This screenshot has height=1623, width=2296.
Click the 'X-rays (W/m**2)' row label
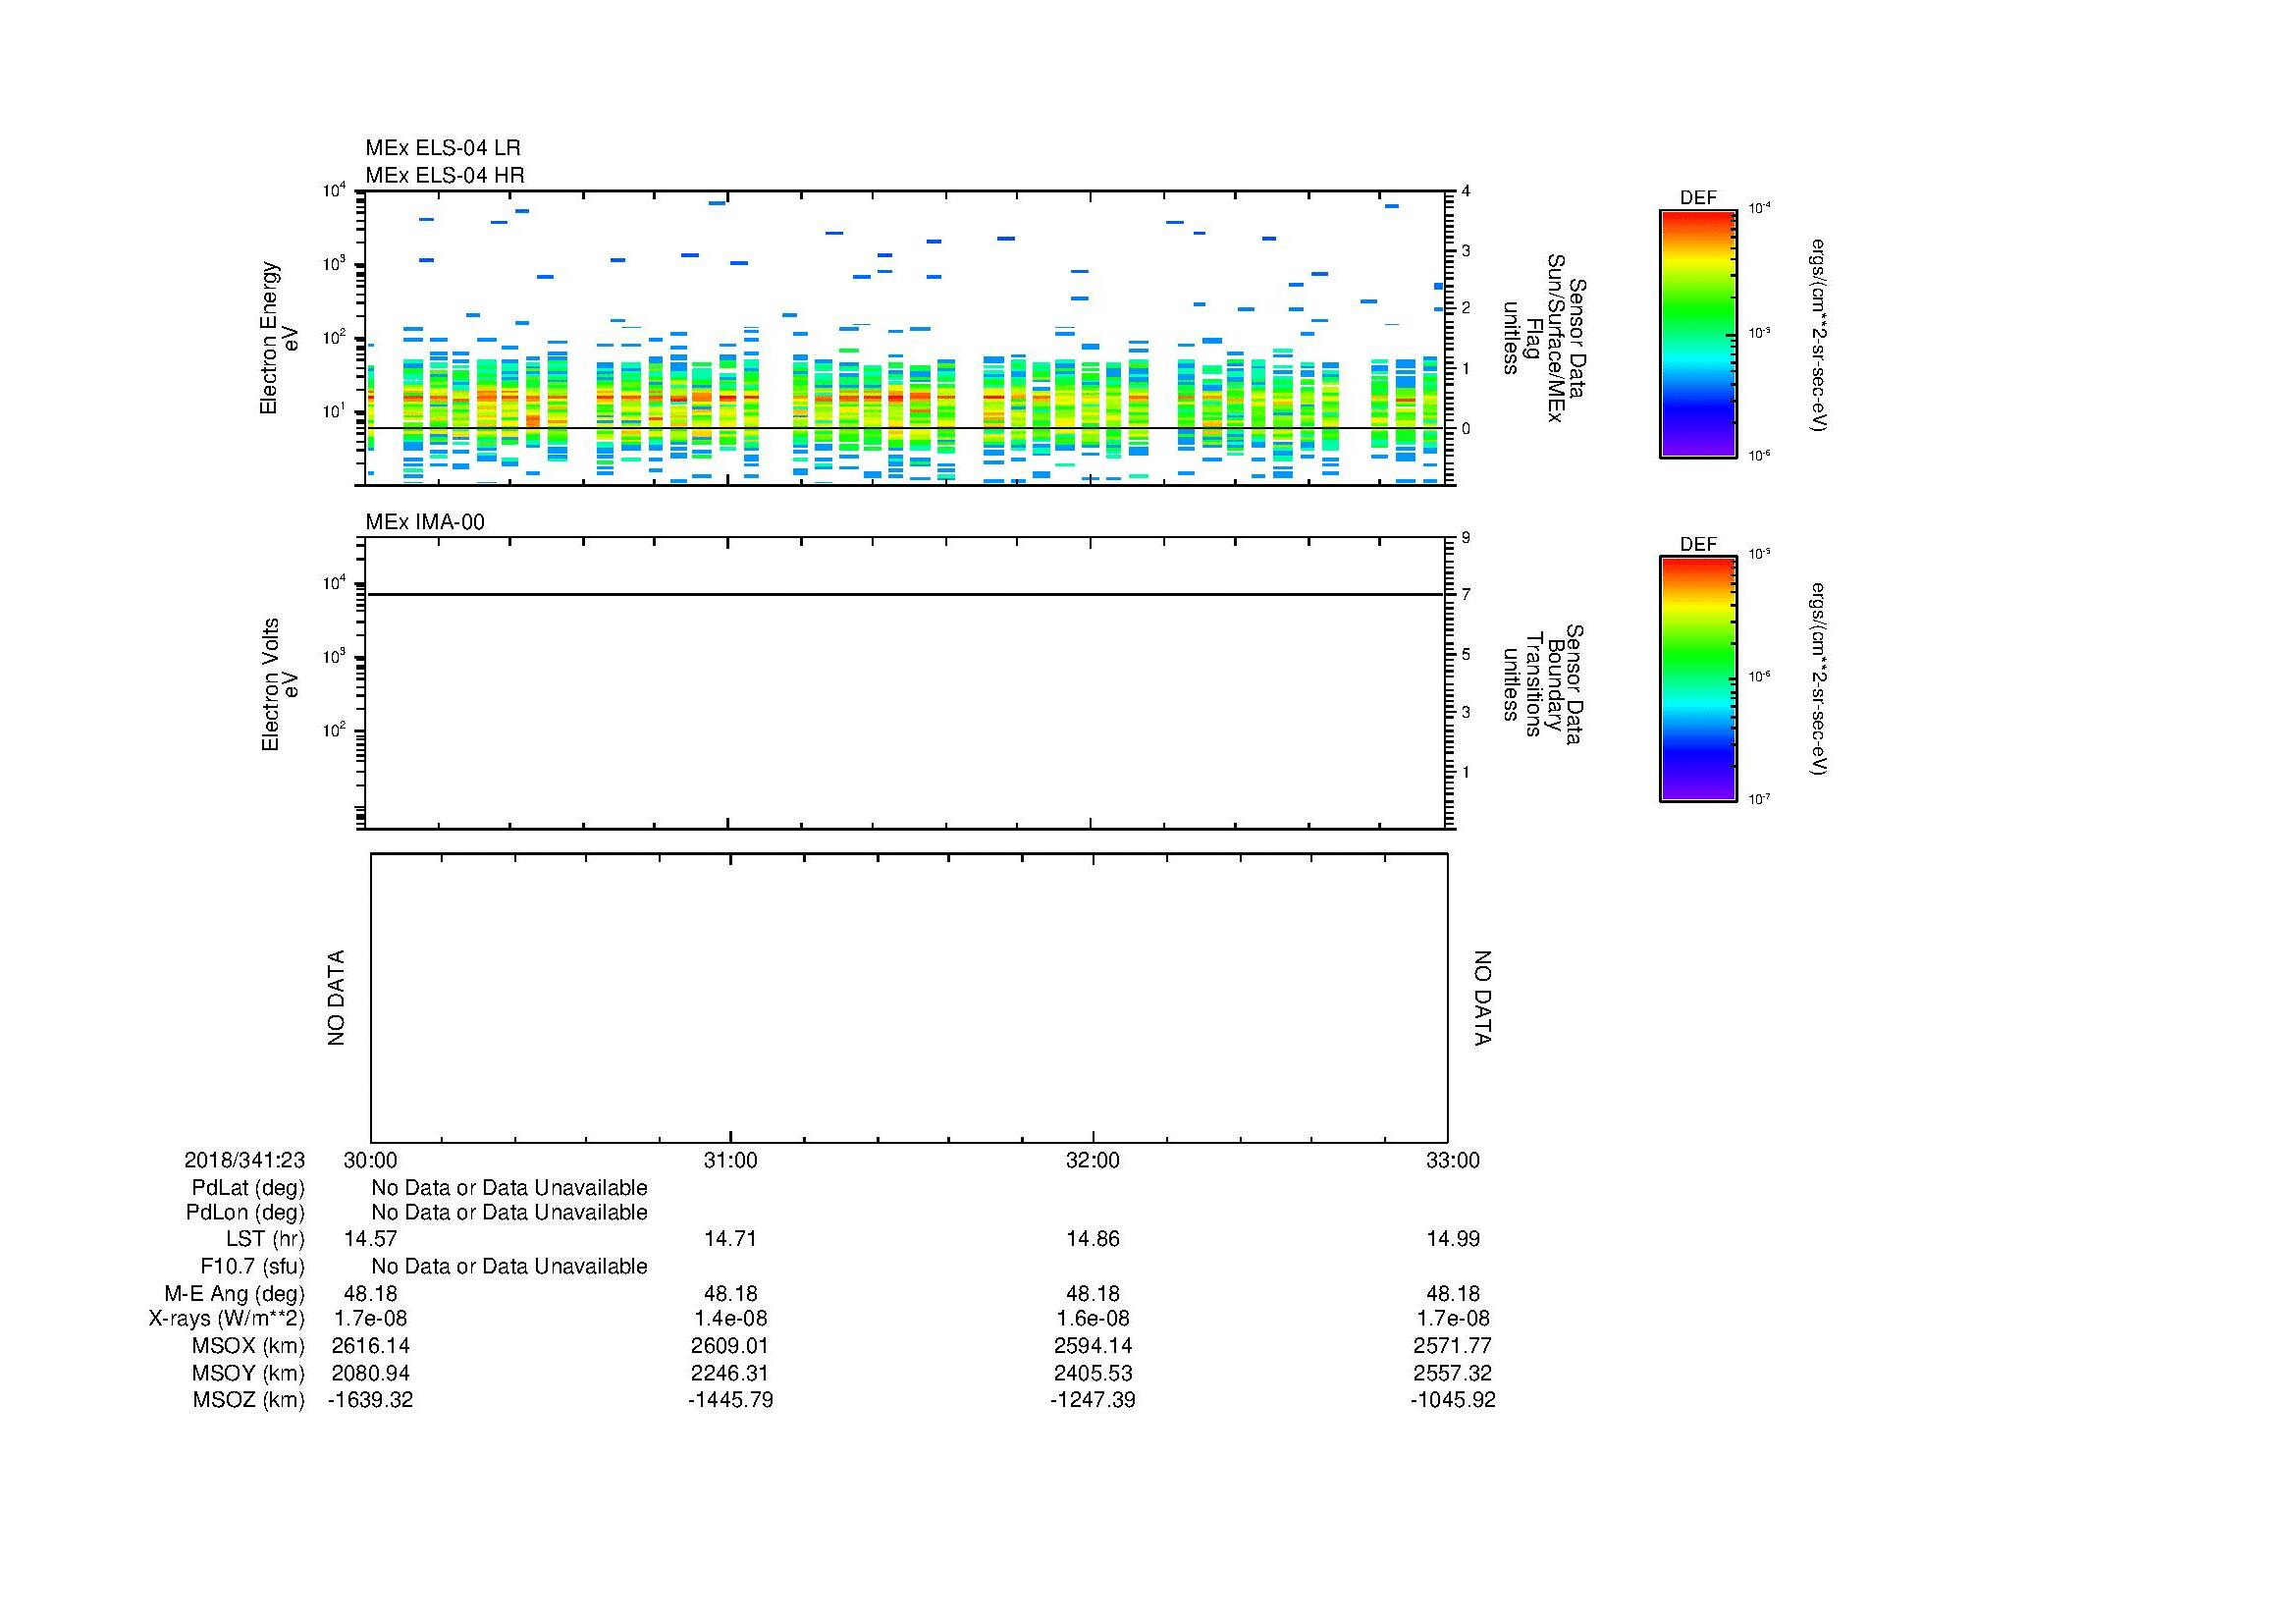click(226, 1319)
